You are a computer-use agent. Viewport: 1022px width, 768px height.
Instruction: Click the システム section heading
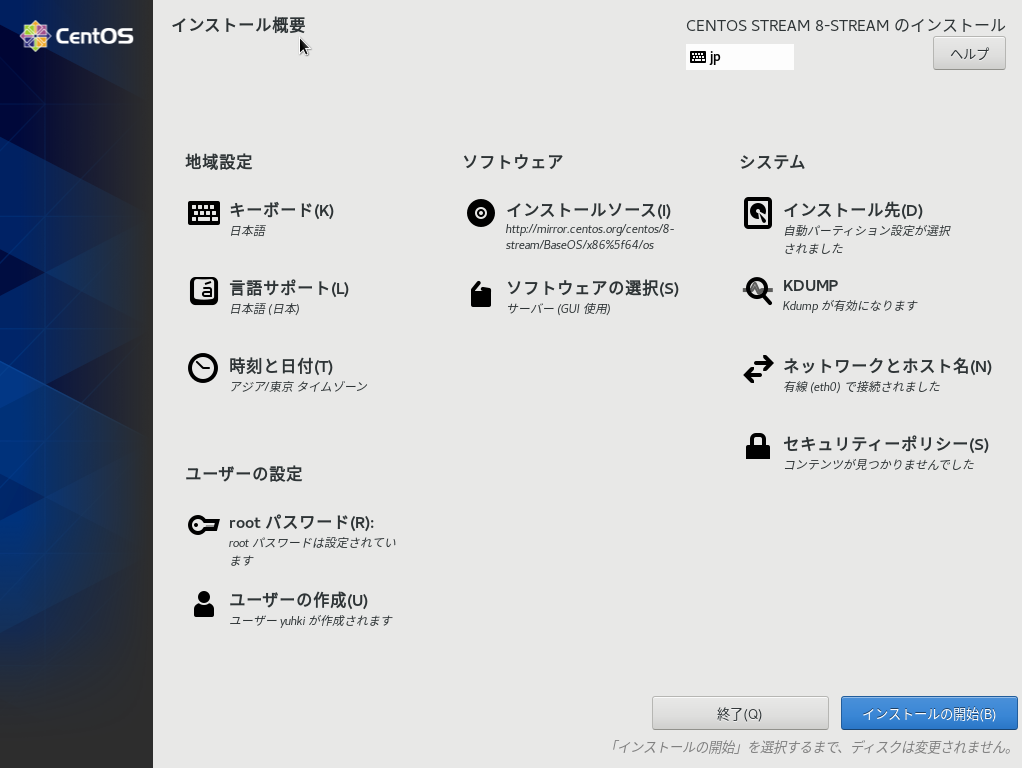pyautogui.click(x=772, y=162)
